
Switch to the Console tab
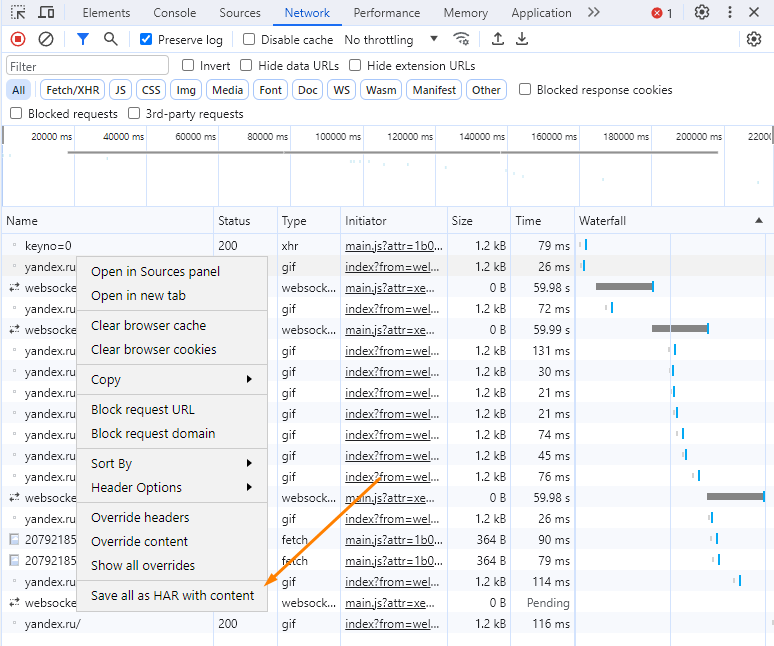coord(174,13)
